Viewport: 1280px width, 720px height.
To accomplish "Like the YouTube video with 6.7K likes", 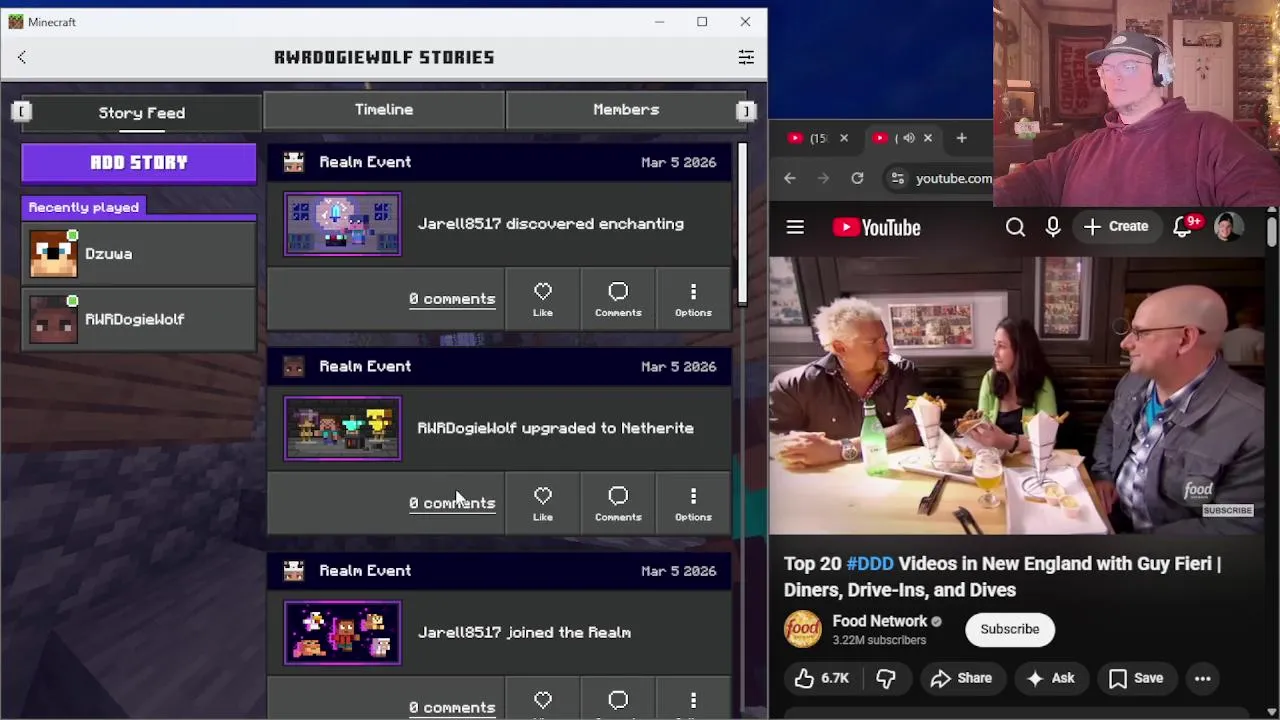I will coord(822,678).
